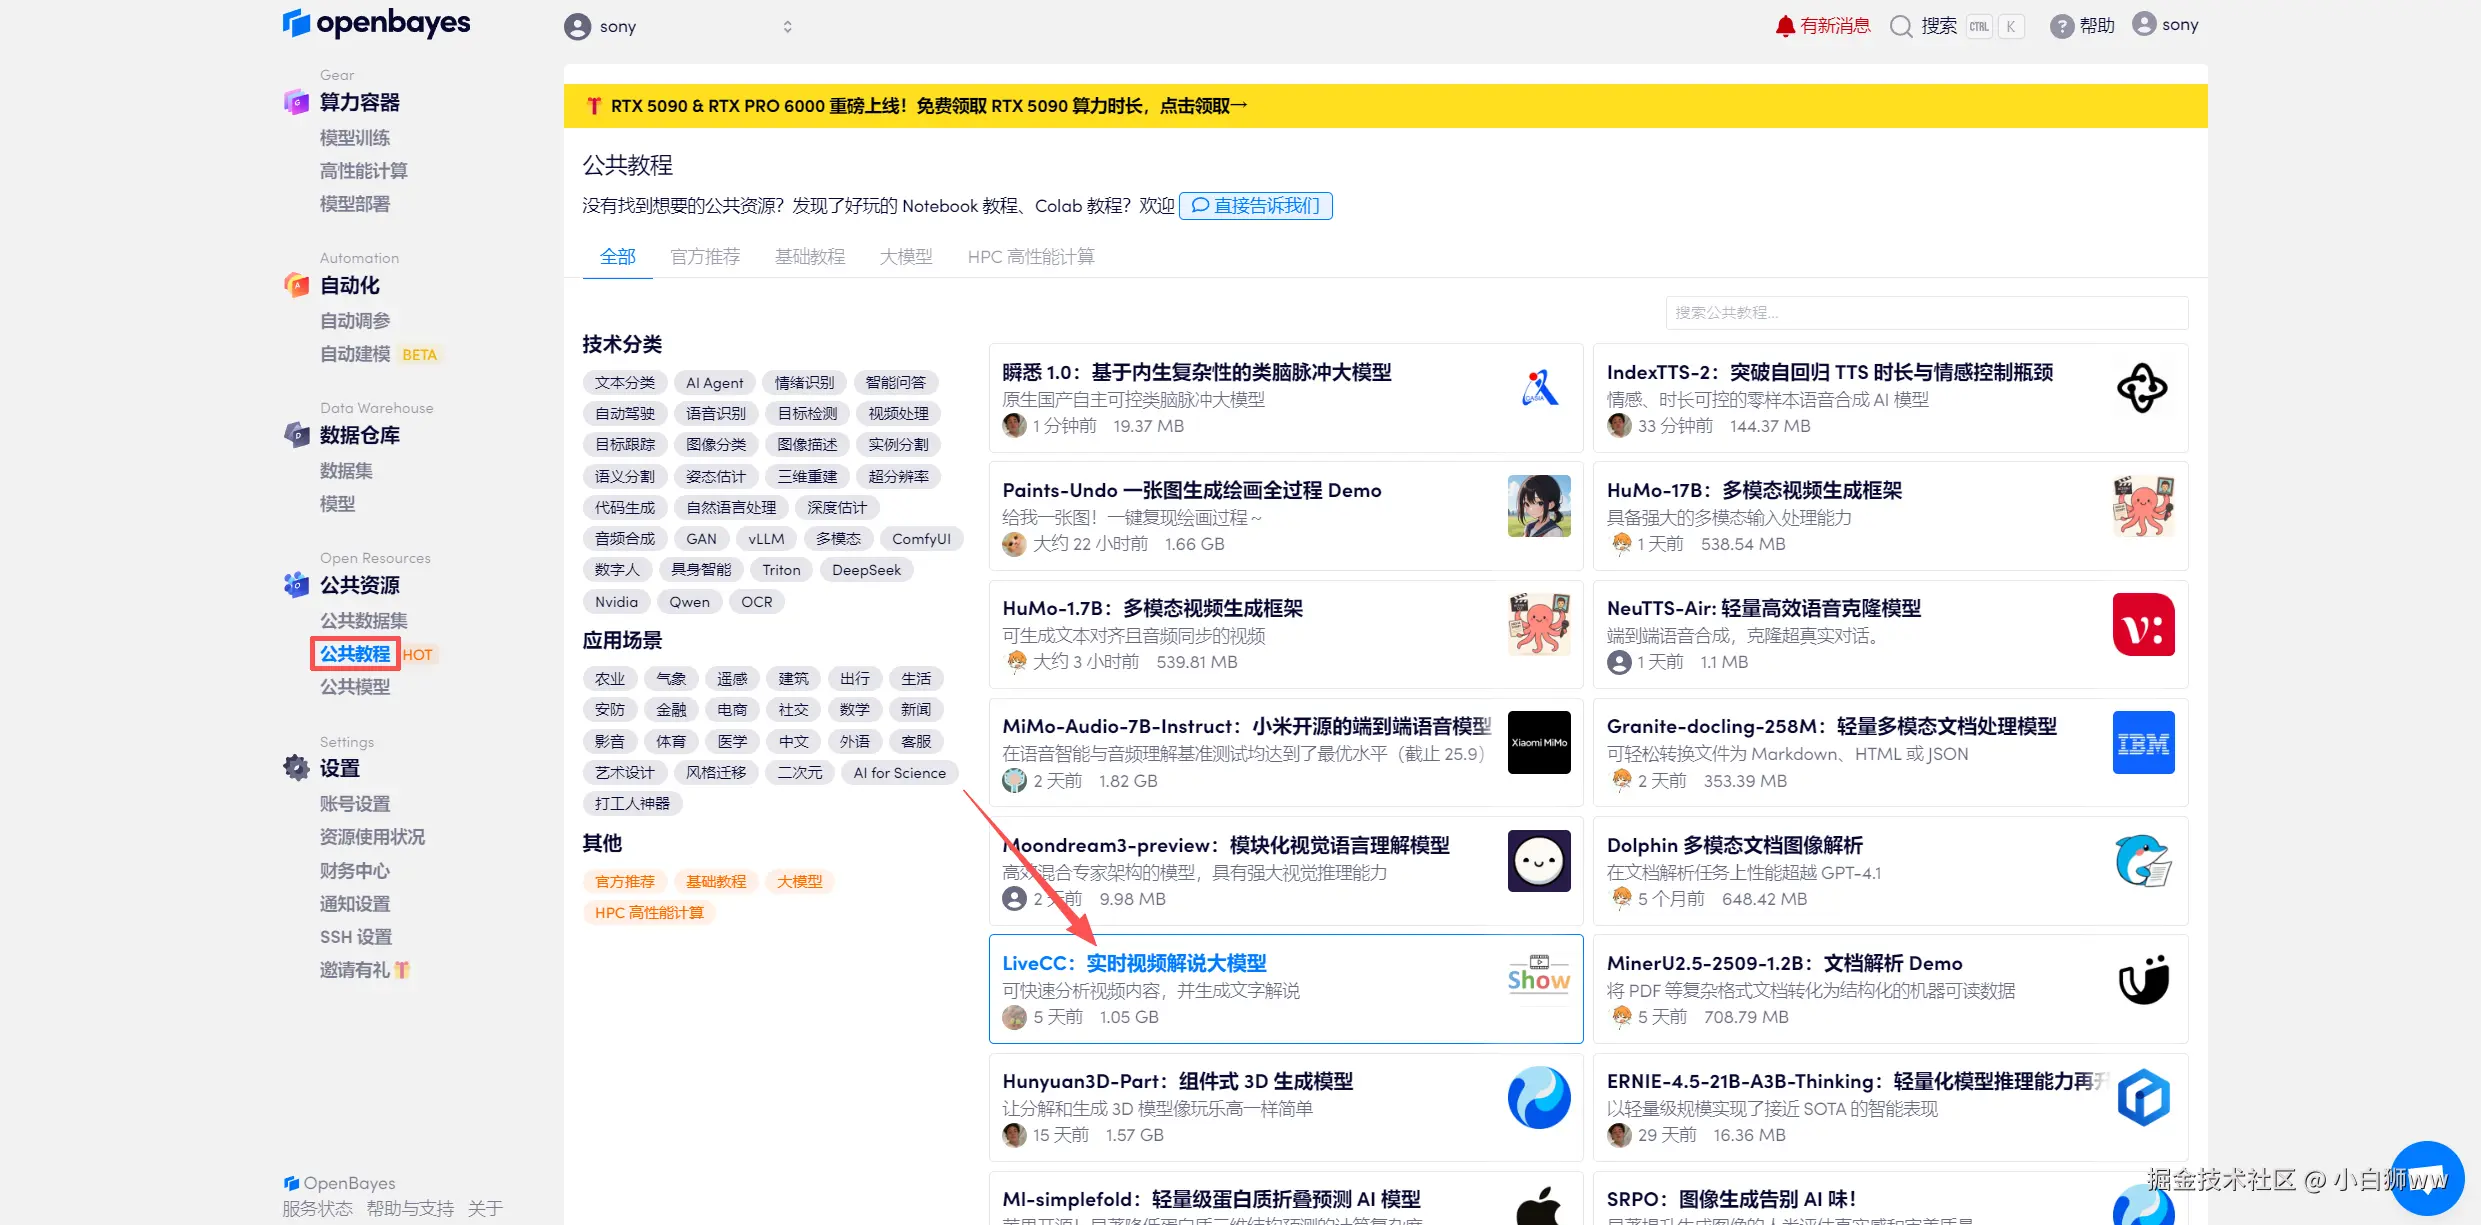Click the public tutorials search field

(1925, 313)
